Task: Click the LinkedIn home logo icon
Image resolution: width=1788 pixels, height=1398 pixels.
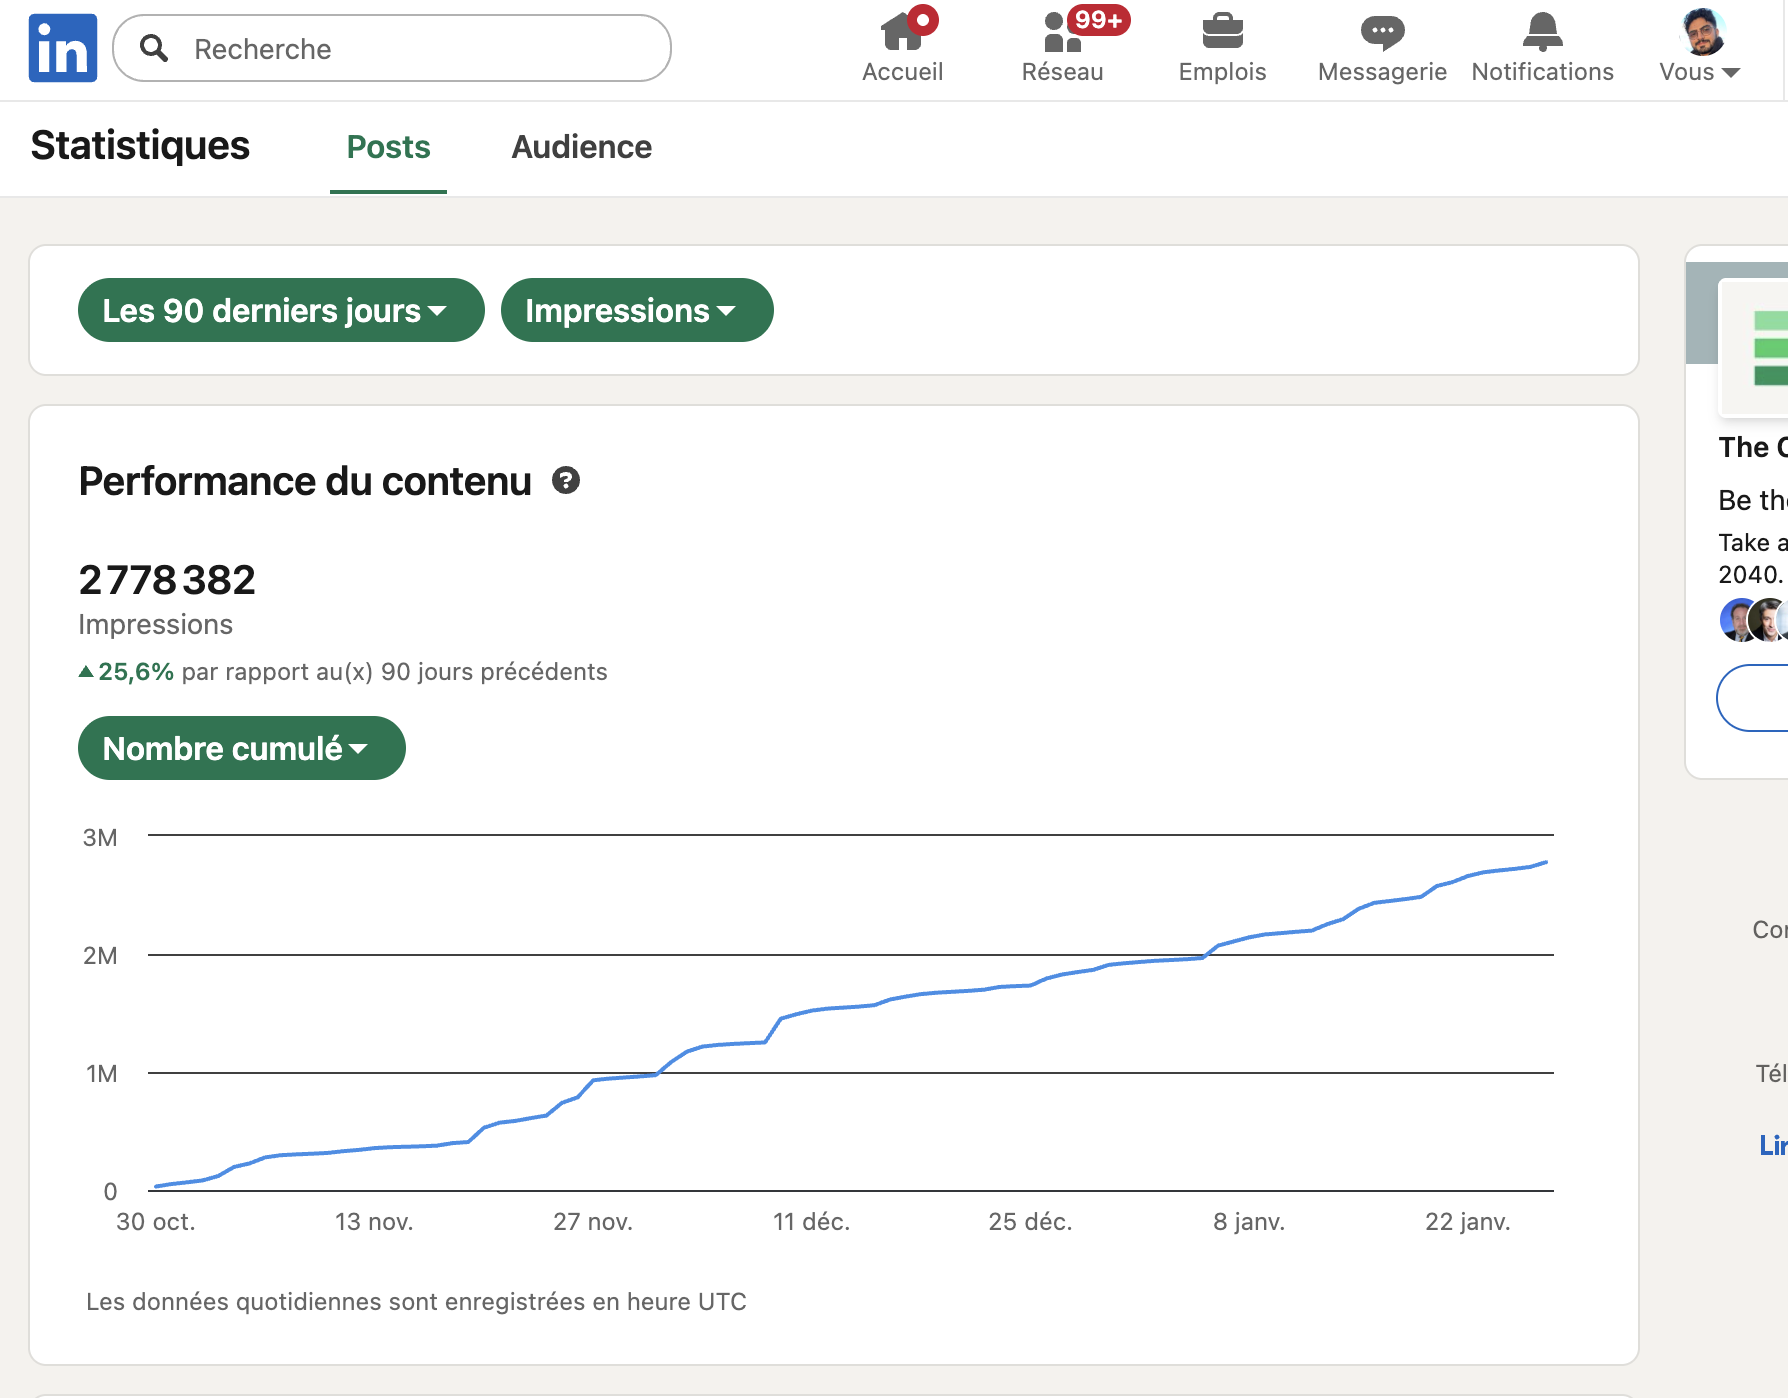Action: coord(62,48)
